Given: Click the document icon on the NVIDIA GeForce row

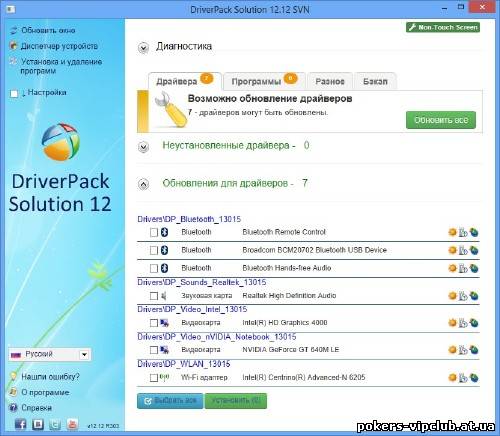Looking at the screenshot, I should tap(463, 350).
